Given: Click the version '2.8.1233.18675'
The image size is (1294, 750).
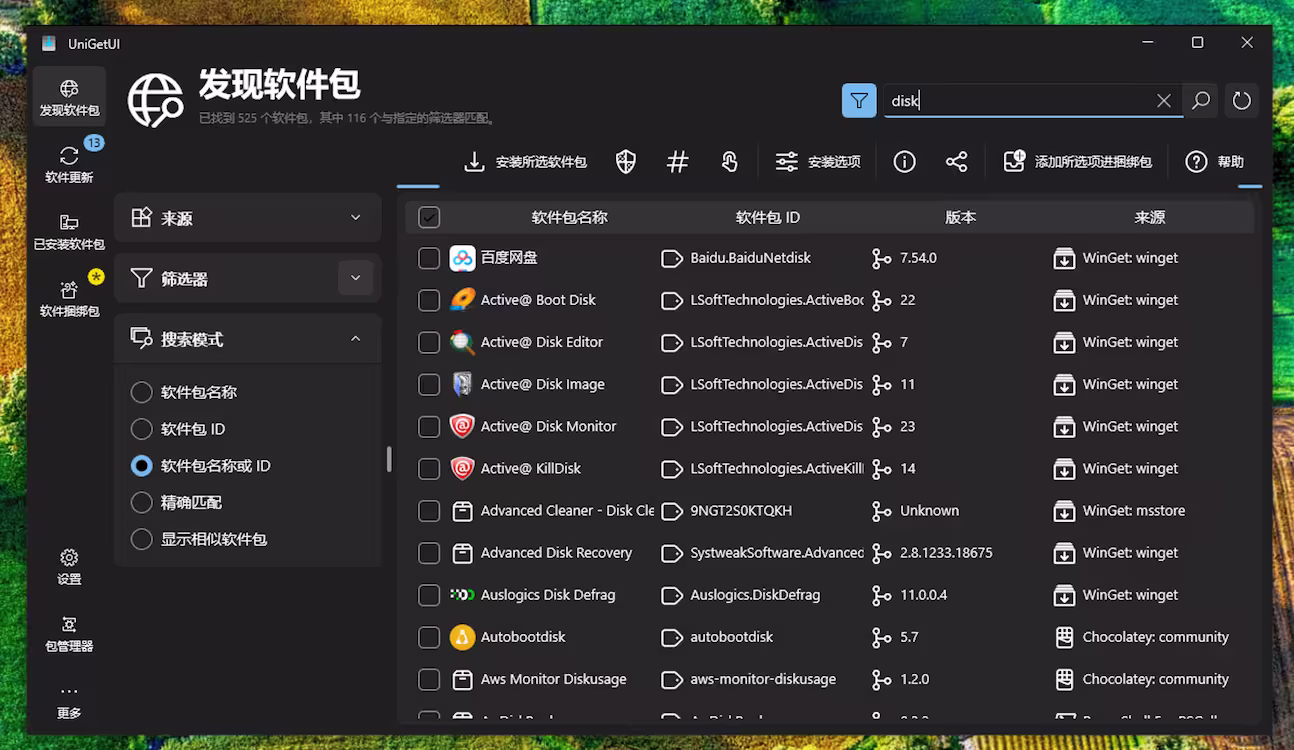Looking at the screenshot, I should coord(946,553).
